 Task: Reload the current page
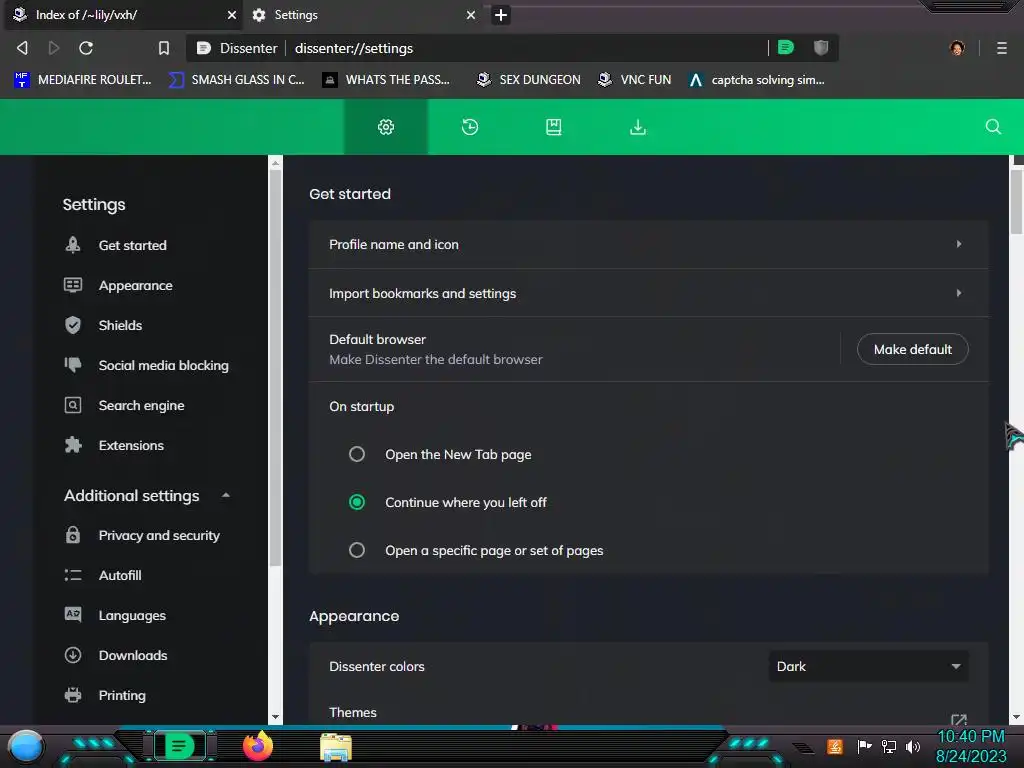pos(86,48)
